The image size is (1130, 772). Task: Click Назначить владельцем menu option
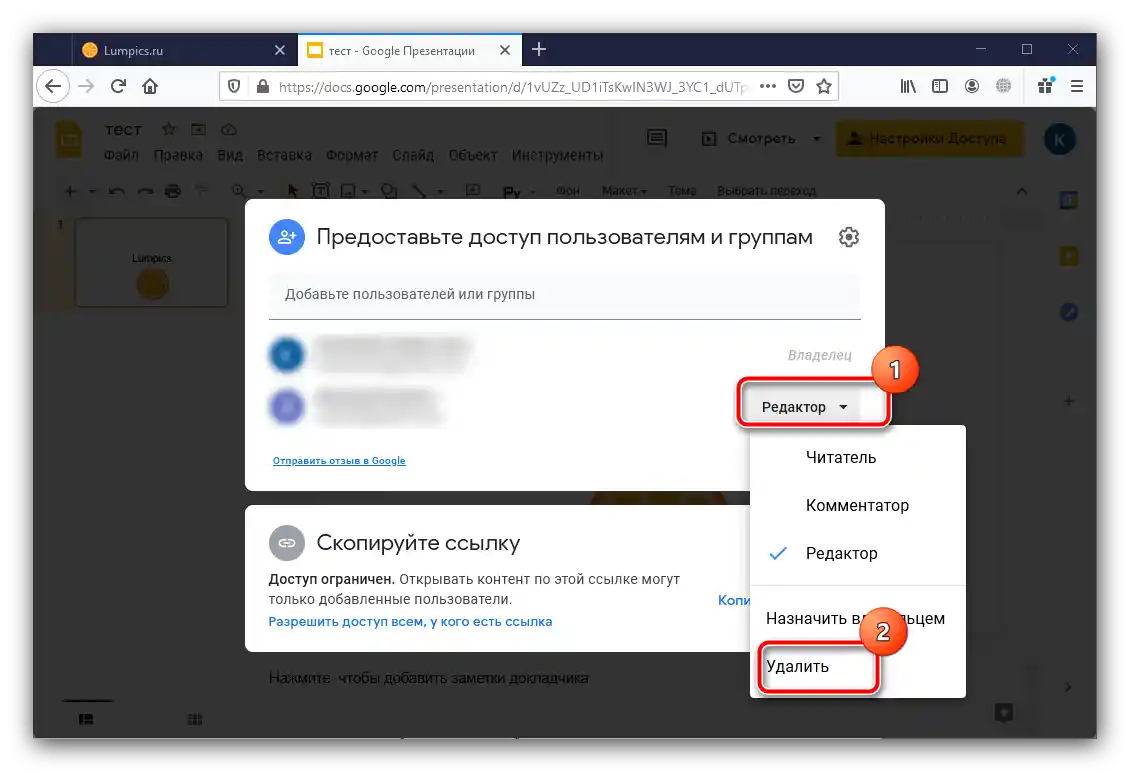pos(858,618)
